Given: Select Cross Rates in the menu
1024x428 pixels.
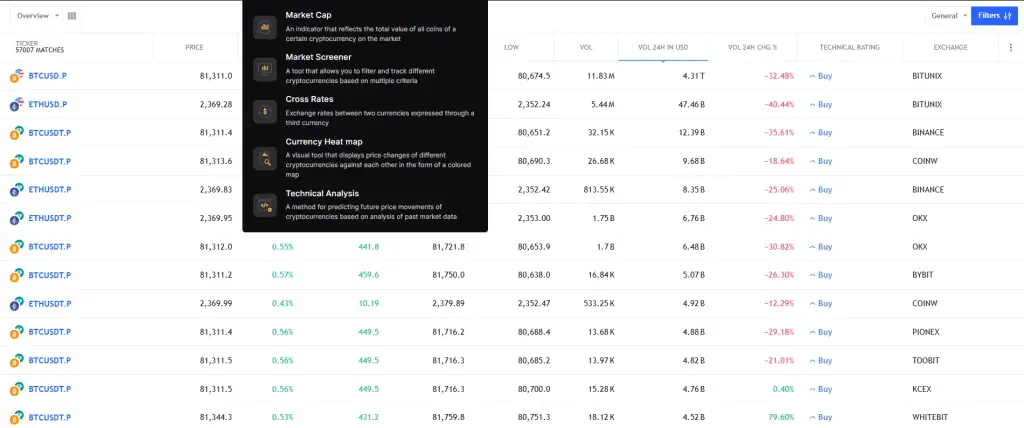Looking at the screenshot, I should pyautogui.click(x=364, y=110).
